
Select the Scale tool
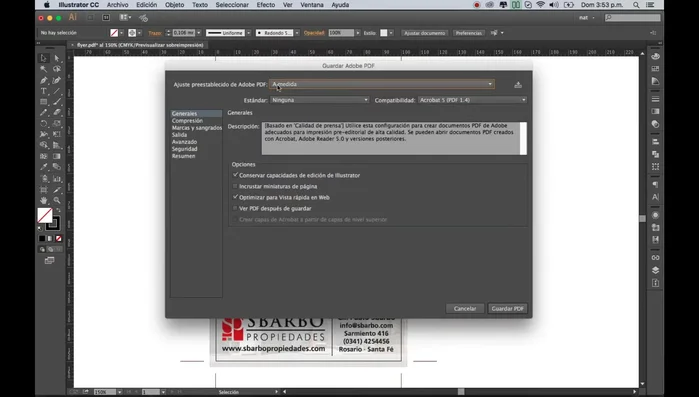[x=57, y=123]
